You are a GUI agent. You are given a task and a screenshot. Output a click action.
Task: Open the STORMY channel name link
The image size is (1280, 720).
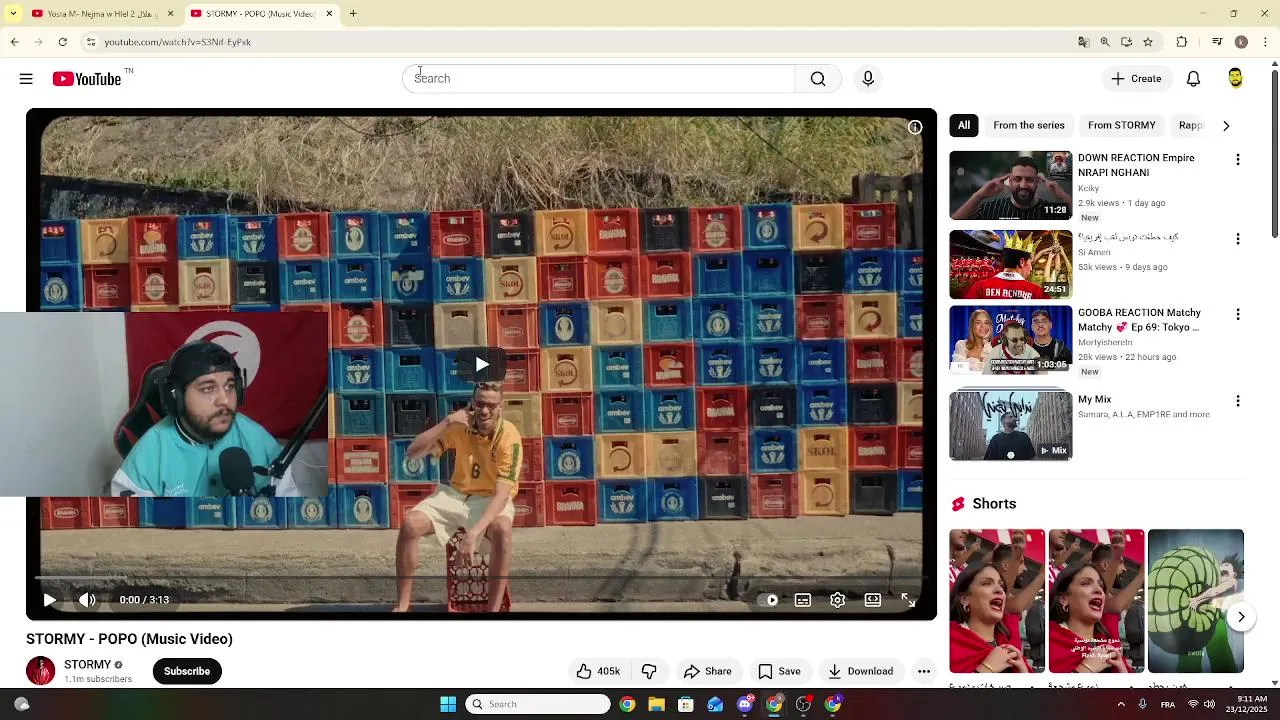tap(87, 664)
